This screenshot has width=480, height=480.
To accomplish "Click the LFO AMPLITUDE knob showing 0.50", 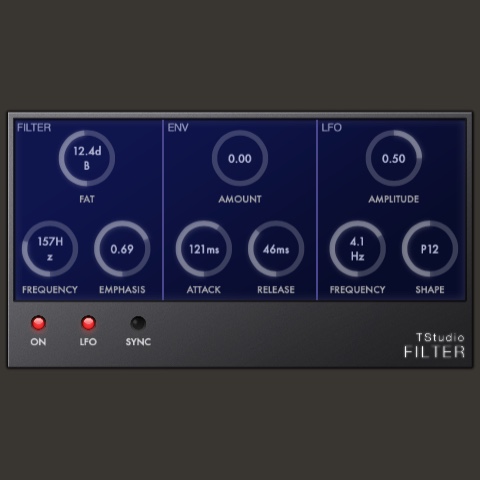I will (x=394, y=158).
